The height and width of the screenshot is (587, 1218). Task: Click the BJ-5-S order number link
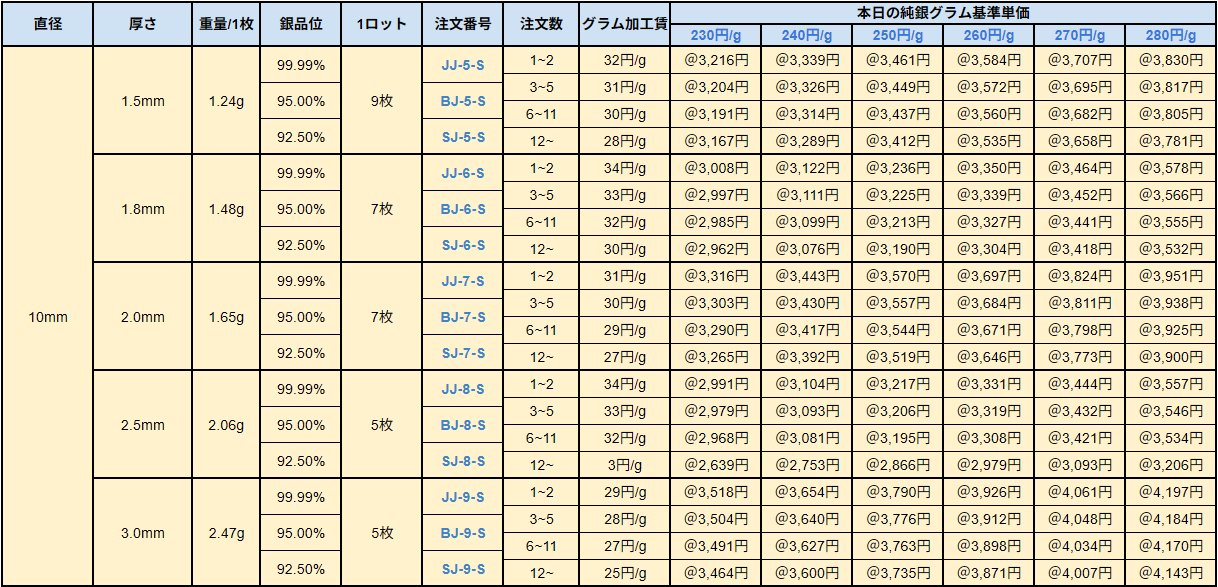tap(463, 101)
